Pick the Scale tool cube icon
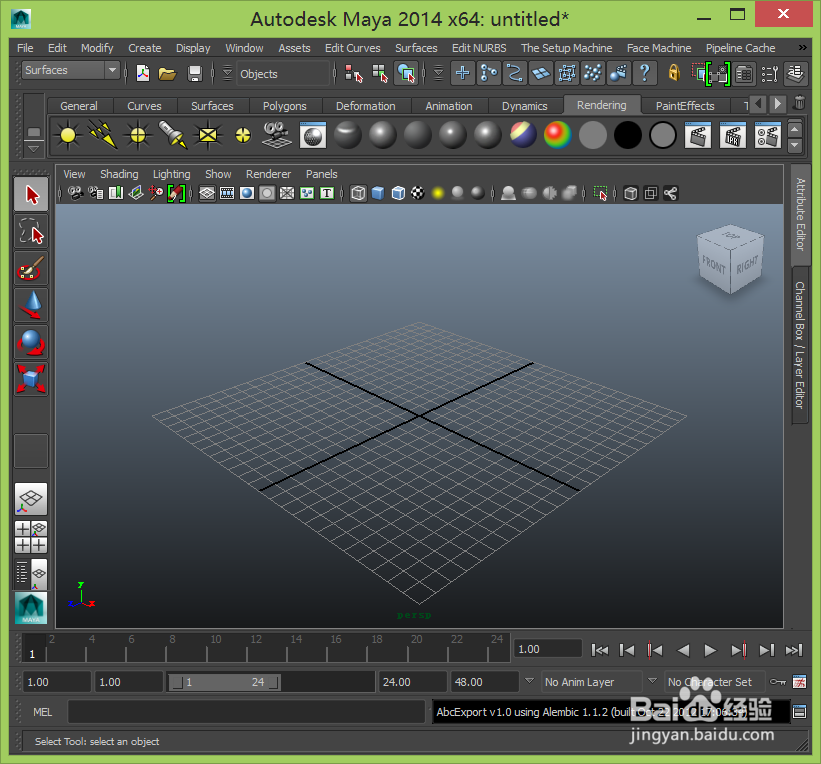 coord(31,379)
